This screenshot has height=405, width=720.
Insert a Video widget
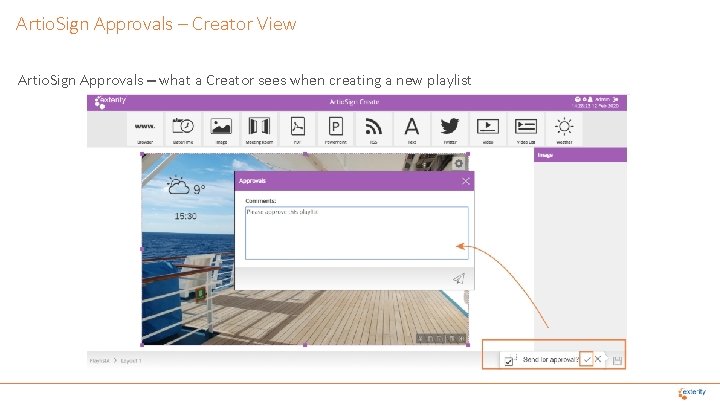coord(488,129)
